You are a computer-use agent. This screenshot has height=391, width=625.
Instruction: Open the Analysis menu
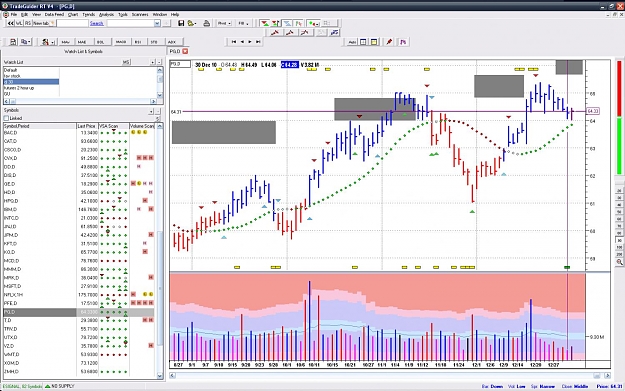tap(106, 14)
